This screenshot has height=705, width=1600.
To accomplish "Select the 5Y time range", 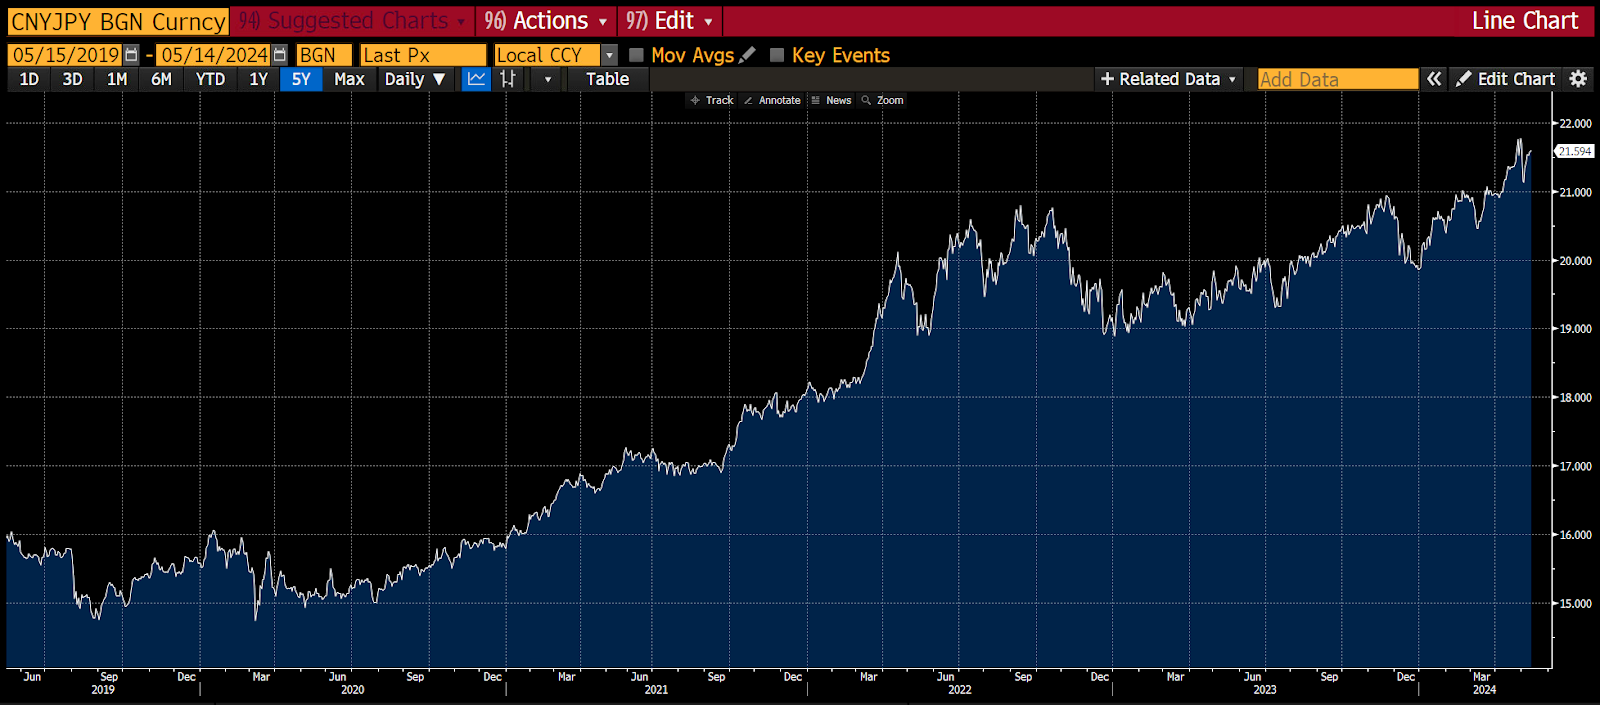I will pos(301,79).
